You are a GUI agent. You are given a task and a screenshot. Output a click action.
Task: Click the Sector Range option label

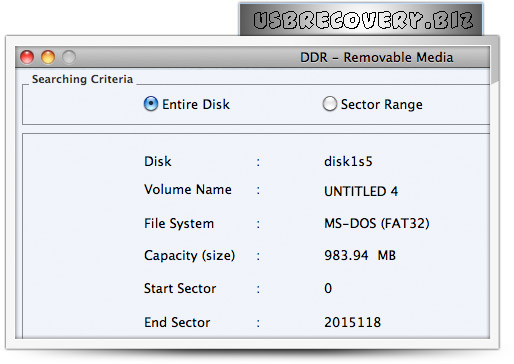coord(382,105)
